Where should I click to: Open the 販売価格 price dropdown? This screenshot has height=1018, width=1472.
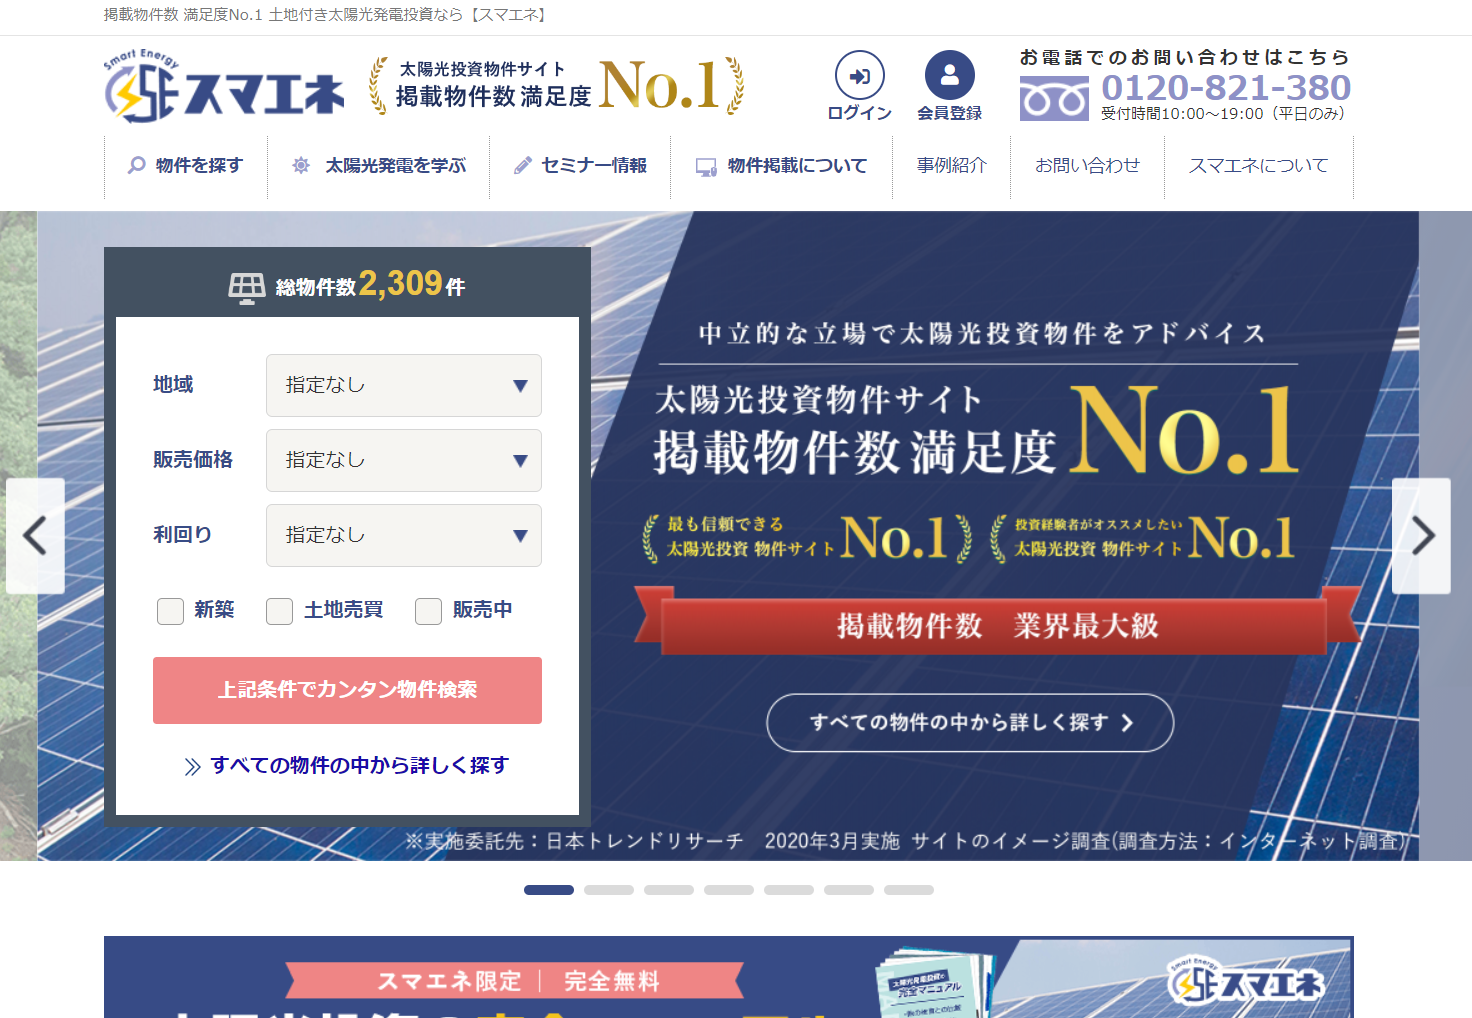[403, 460]
